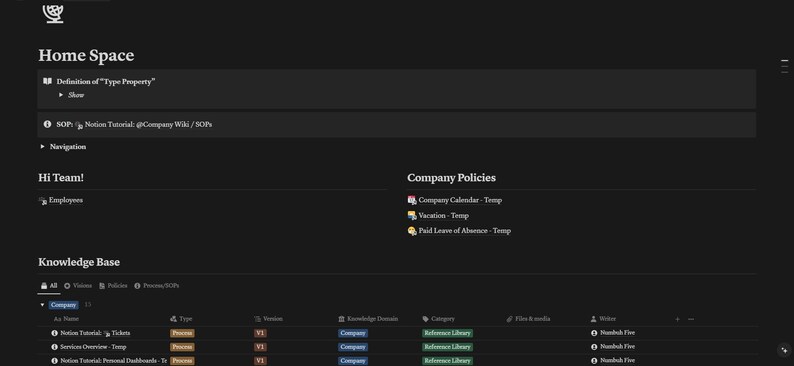Open Notion Tutorial: Tickets row
794x366 pixels.
point(95,333)
